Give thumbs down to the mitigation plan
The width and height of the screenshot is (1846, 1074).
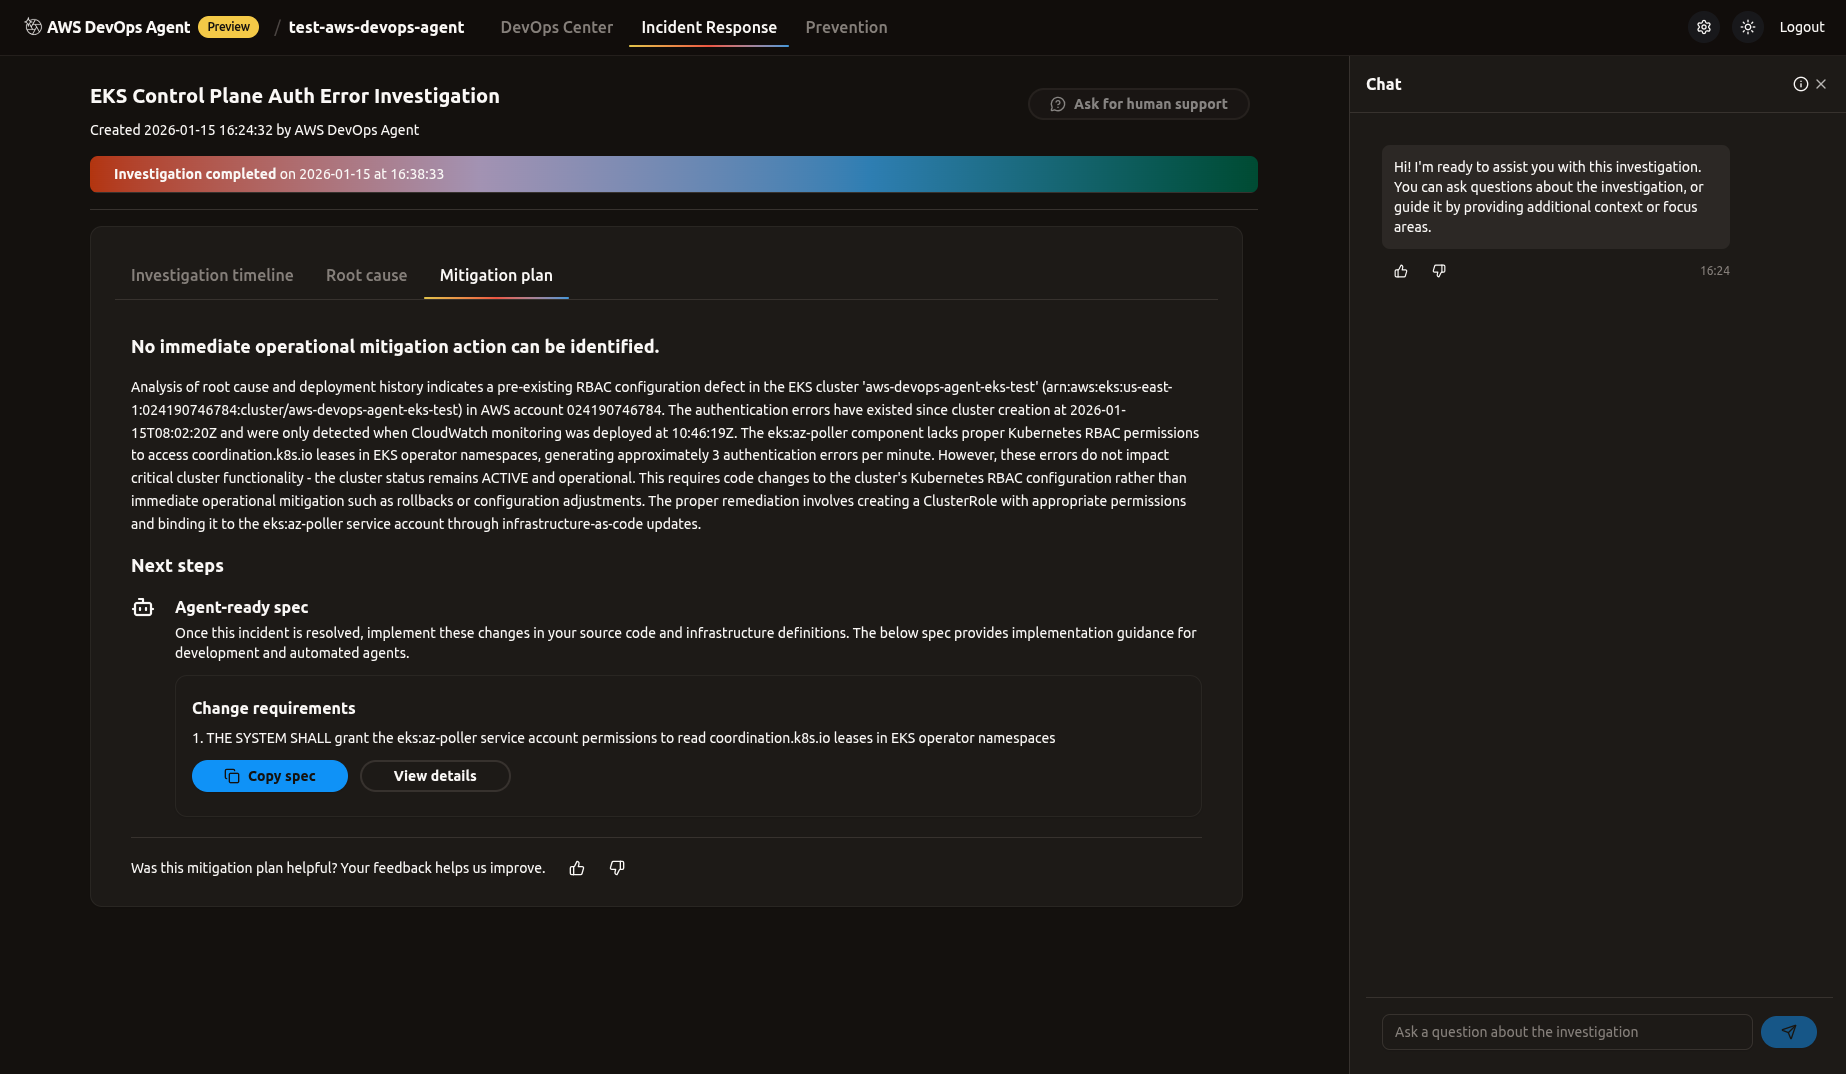coord(617,868)
